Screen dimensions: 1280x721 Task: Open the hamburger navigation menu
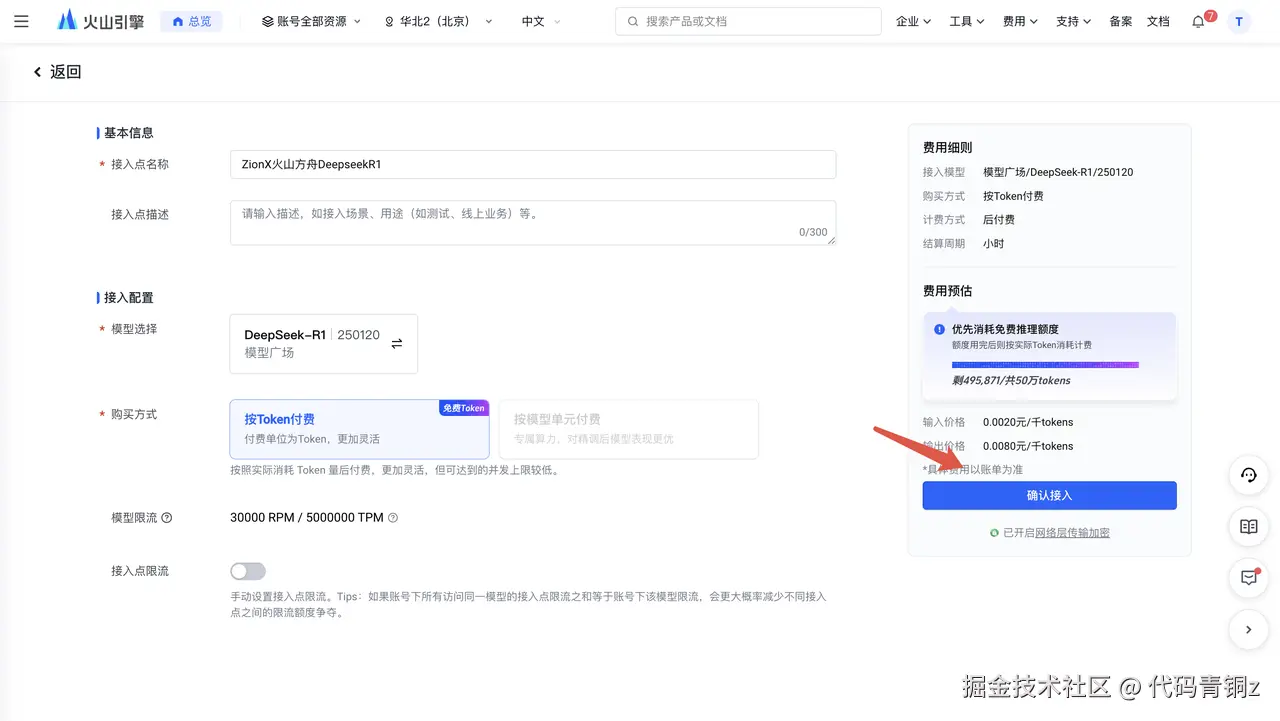click(21, 21)
